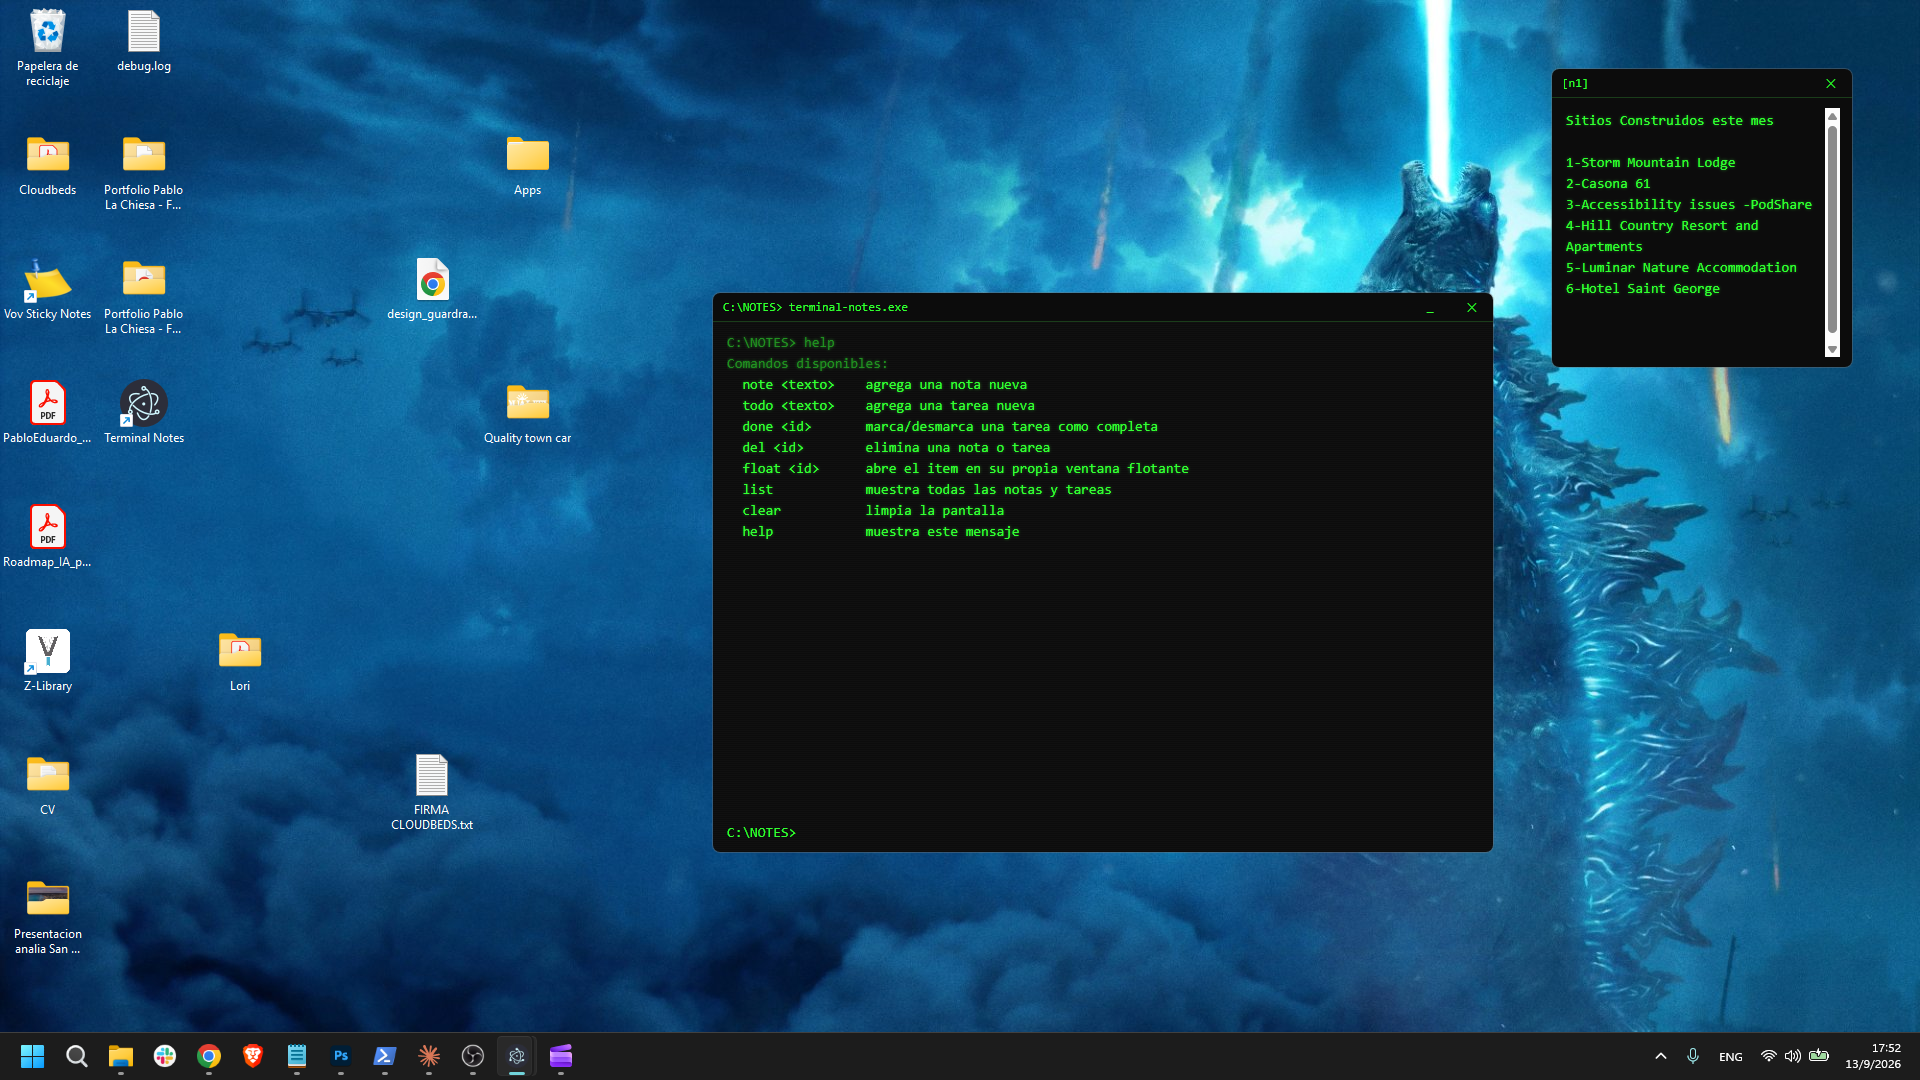The width and height of the screenshot is (1920, 1080).
Task: Open the purple clapperboard taskbar app
Action: tap(561, 1056)
